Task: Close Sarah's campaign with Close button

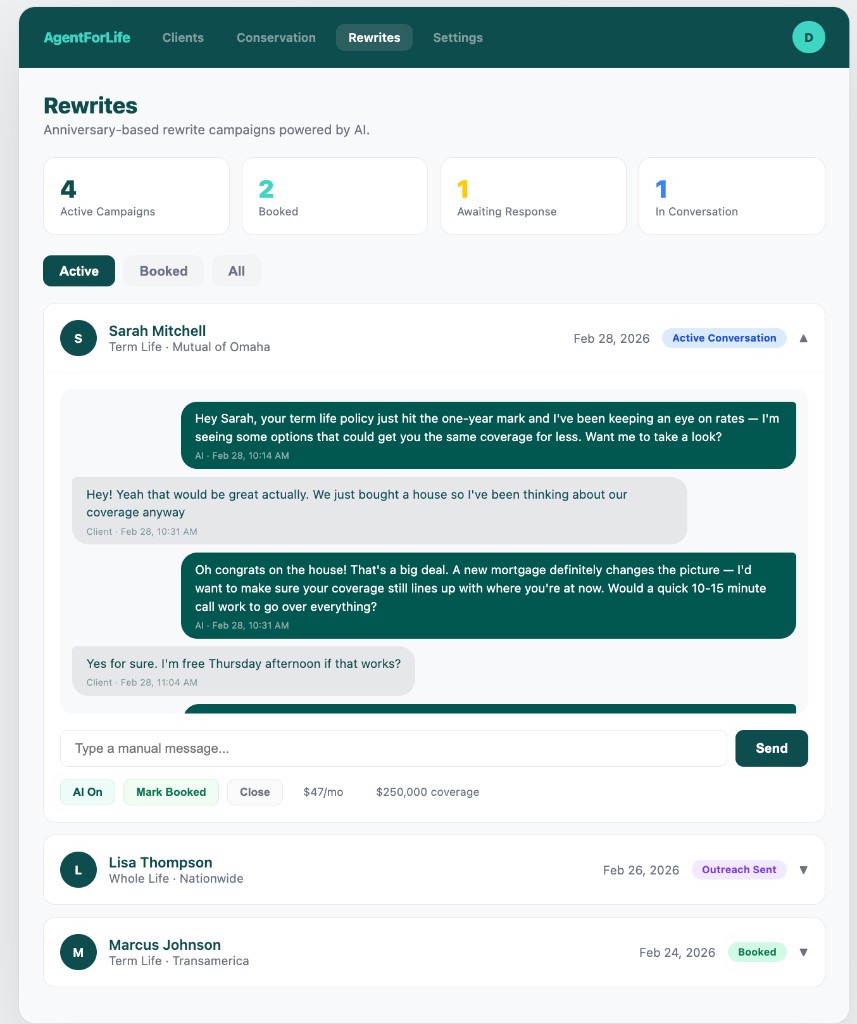Action: [255, 792]
